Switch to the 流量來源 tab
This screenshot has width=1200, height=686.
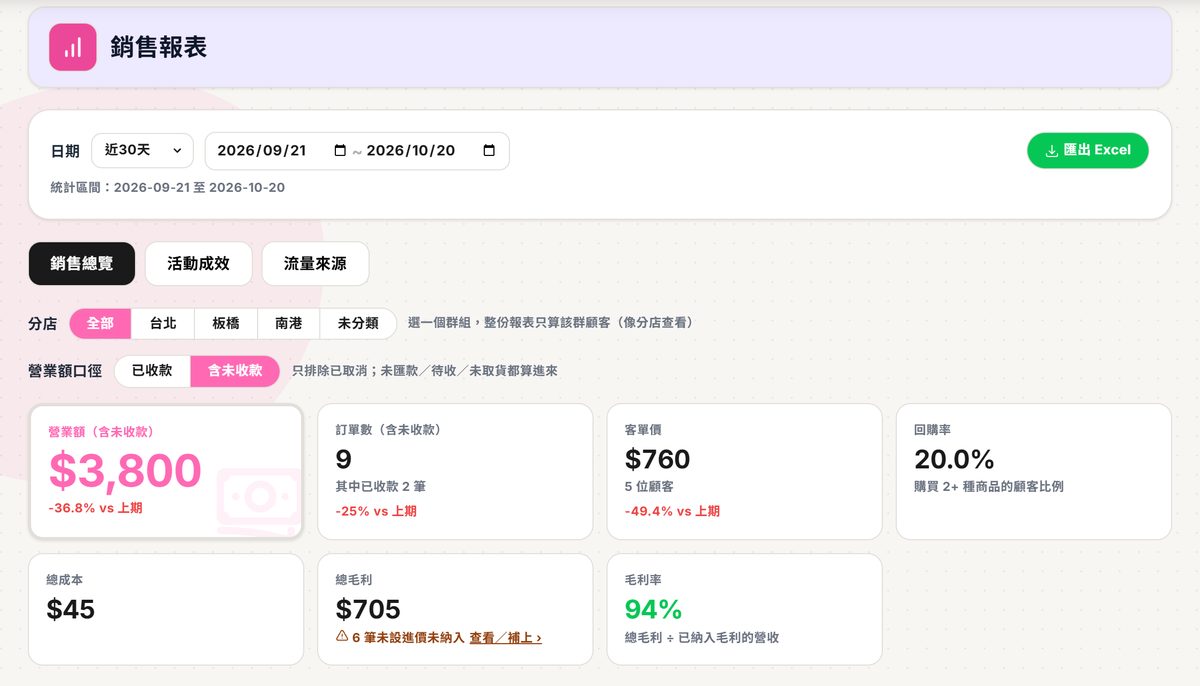pyautogui.click(x=315, y=264)
